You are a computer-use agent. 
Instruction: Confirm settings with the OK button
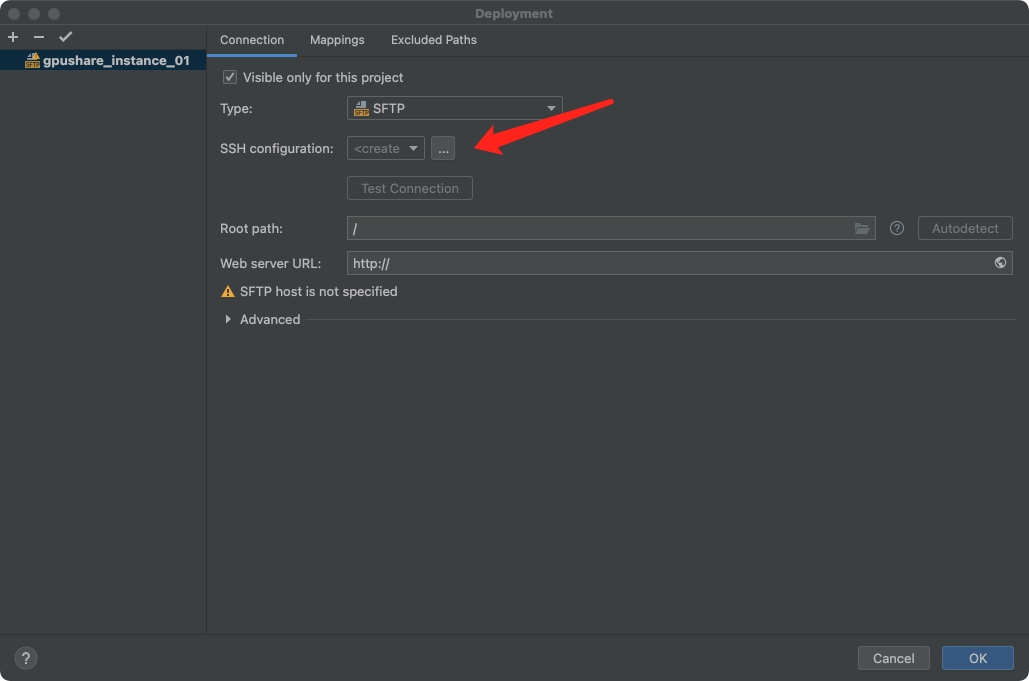[x=977, y=658]
